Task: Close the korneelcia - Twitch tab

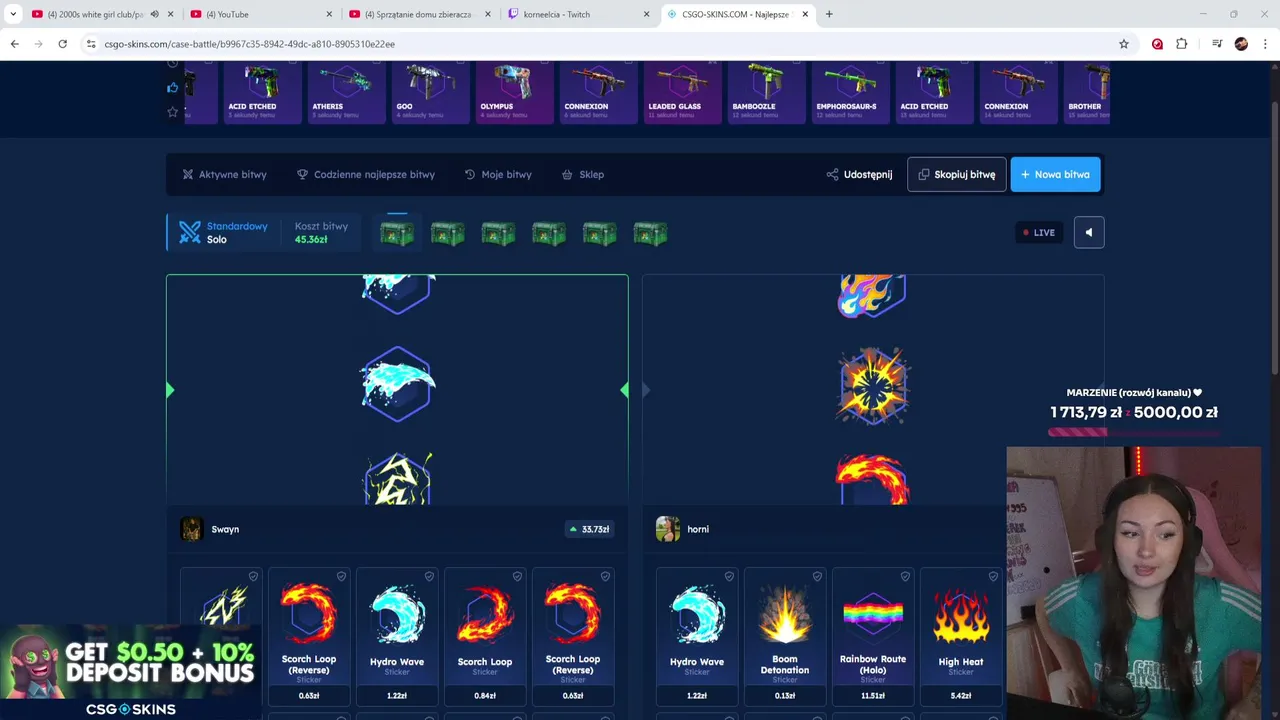Action: pos(646,14)
